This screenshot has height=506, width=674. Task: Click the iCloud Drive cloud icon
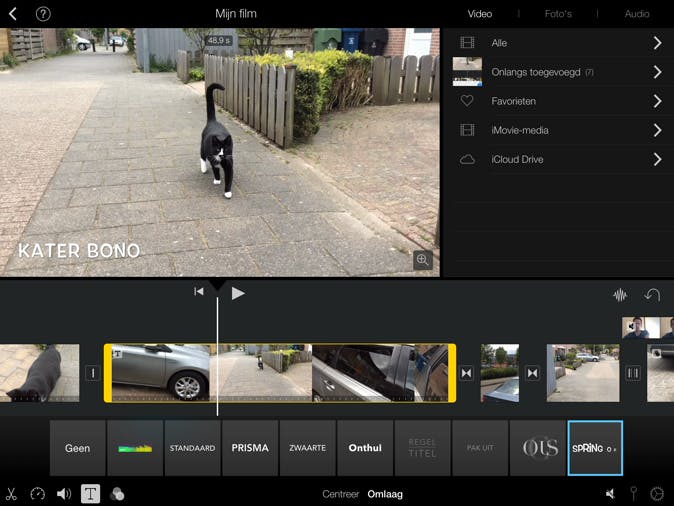click(467, 159)
